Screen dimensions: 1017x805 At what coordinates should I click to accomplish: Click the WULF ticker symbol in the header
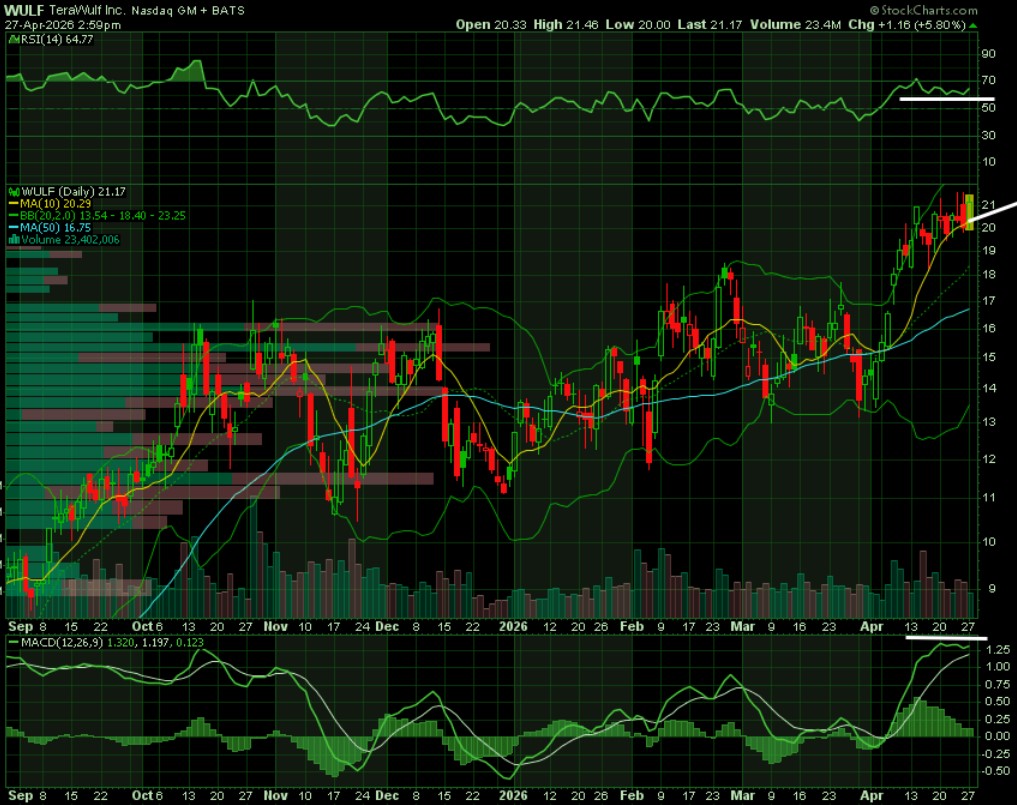24,10
